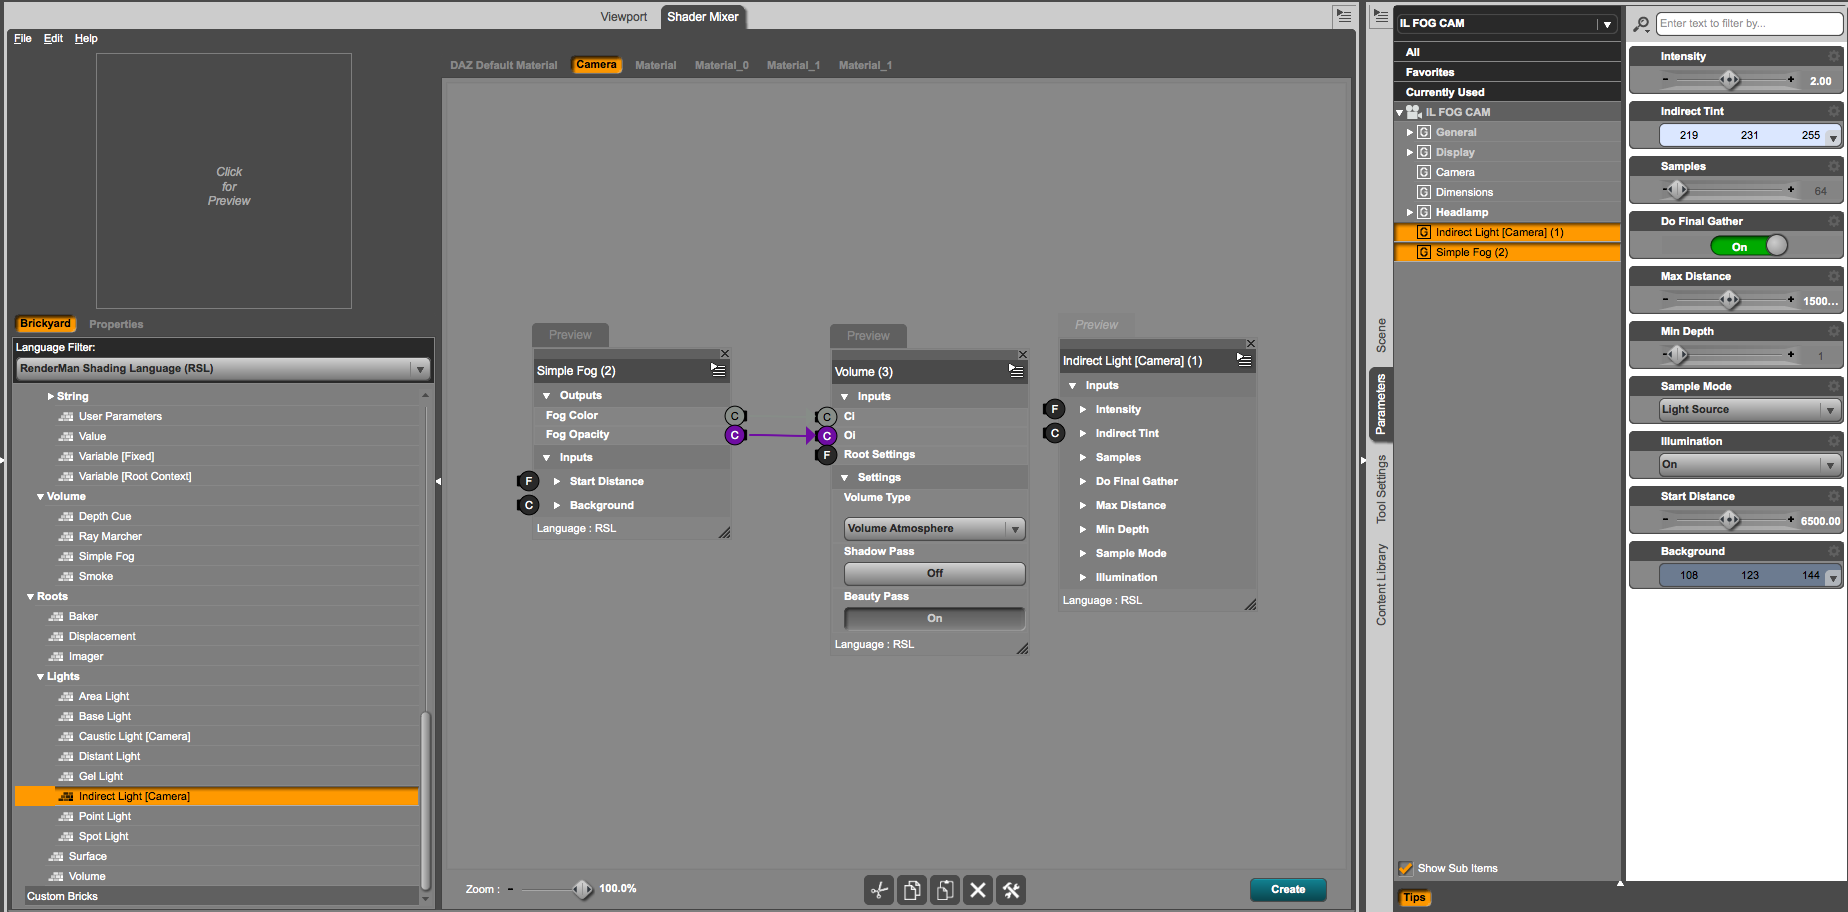Open the Indirect Tint color picker
The image size is (1848, 912).
(1831, 135)
